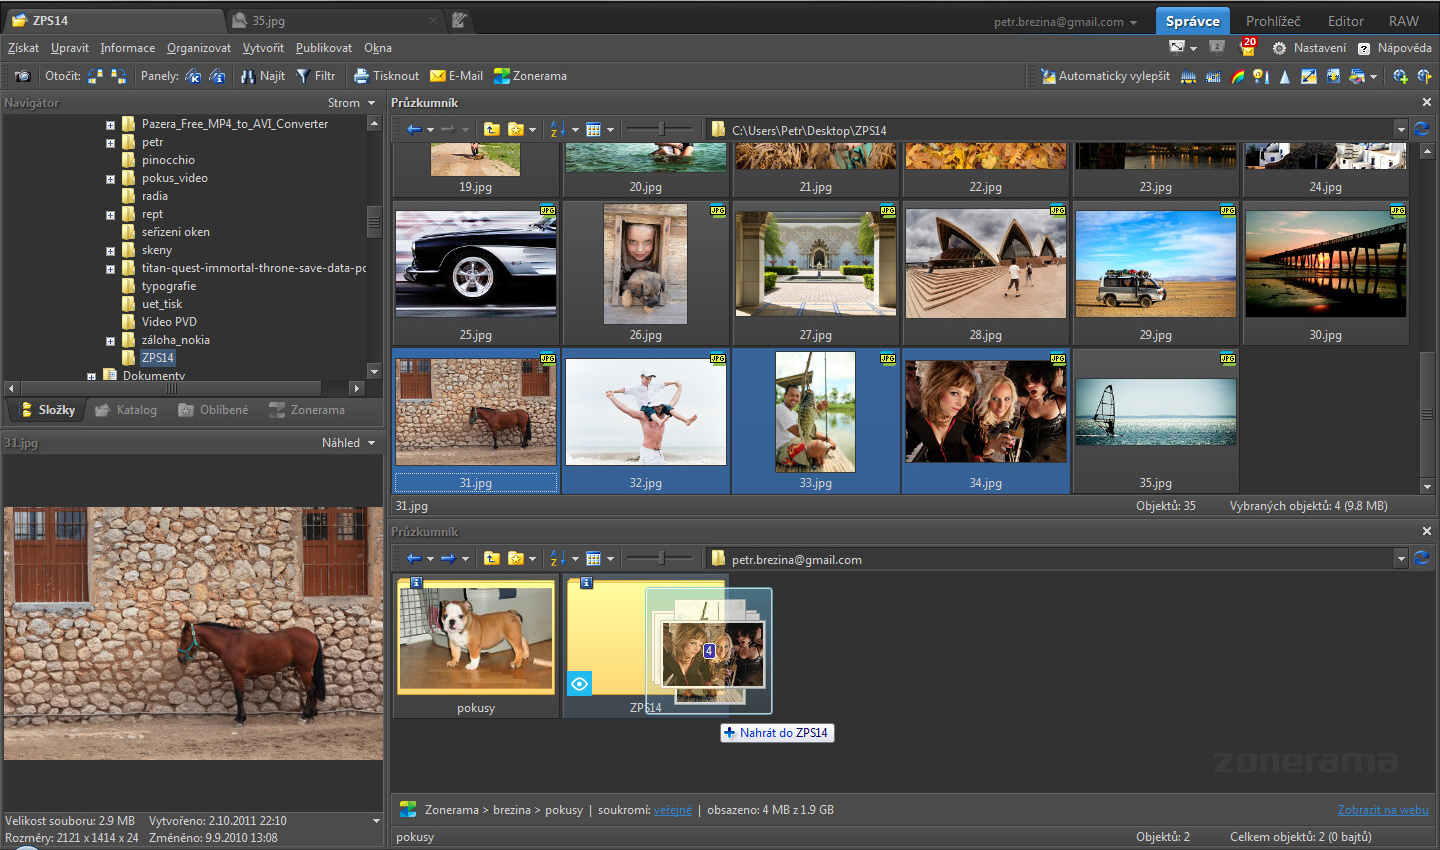Switch to the Složky navigator tab
This screenshot has height=850, width=1440.
pos(47,410)
